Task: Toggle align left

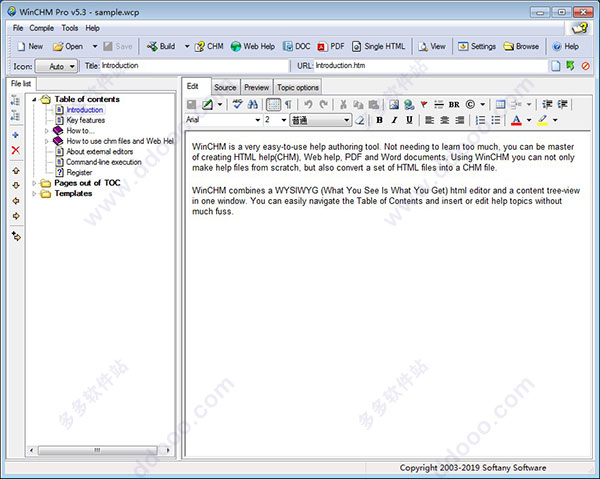Action: [429, 120]
